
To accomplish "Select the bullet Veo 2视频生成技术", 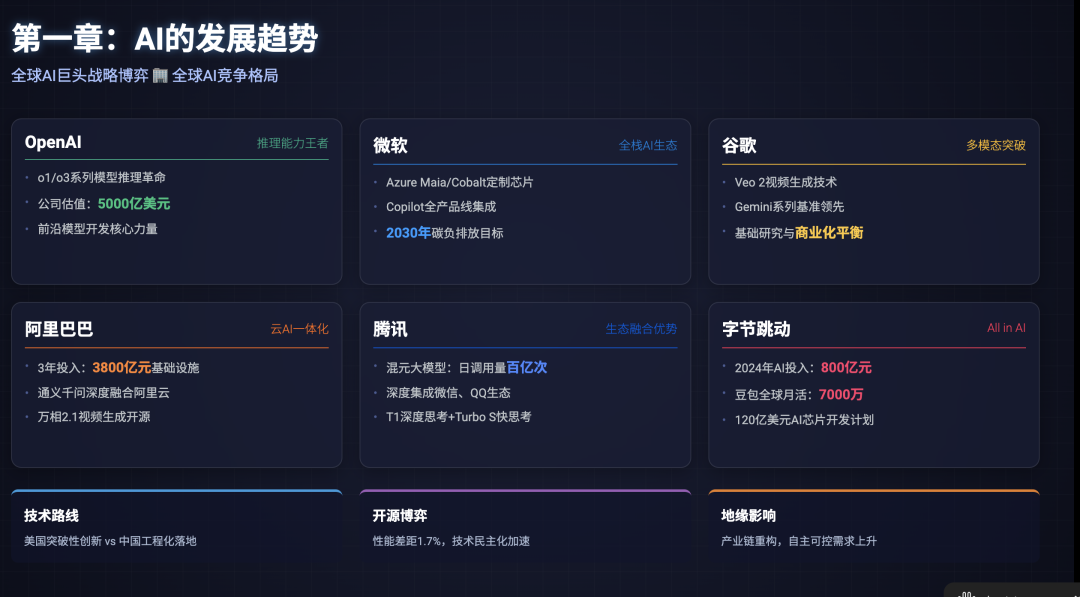I will point(786,182).
